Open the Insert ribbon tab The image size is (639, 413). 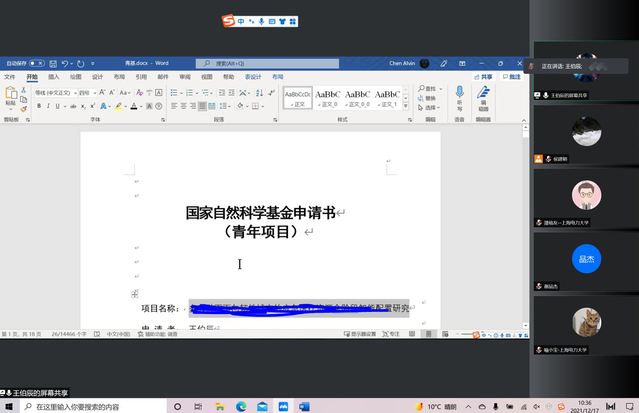(54, 76)
